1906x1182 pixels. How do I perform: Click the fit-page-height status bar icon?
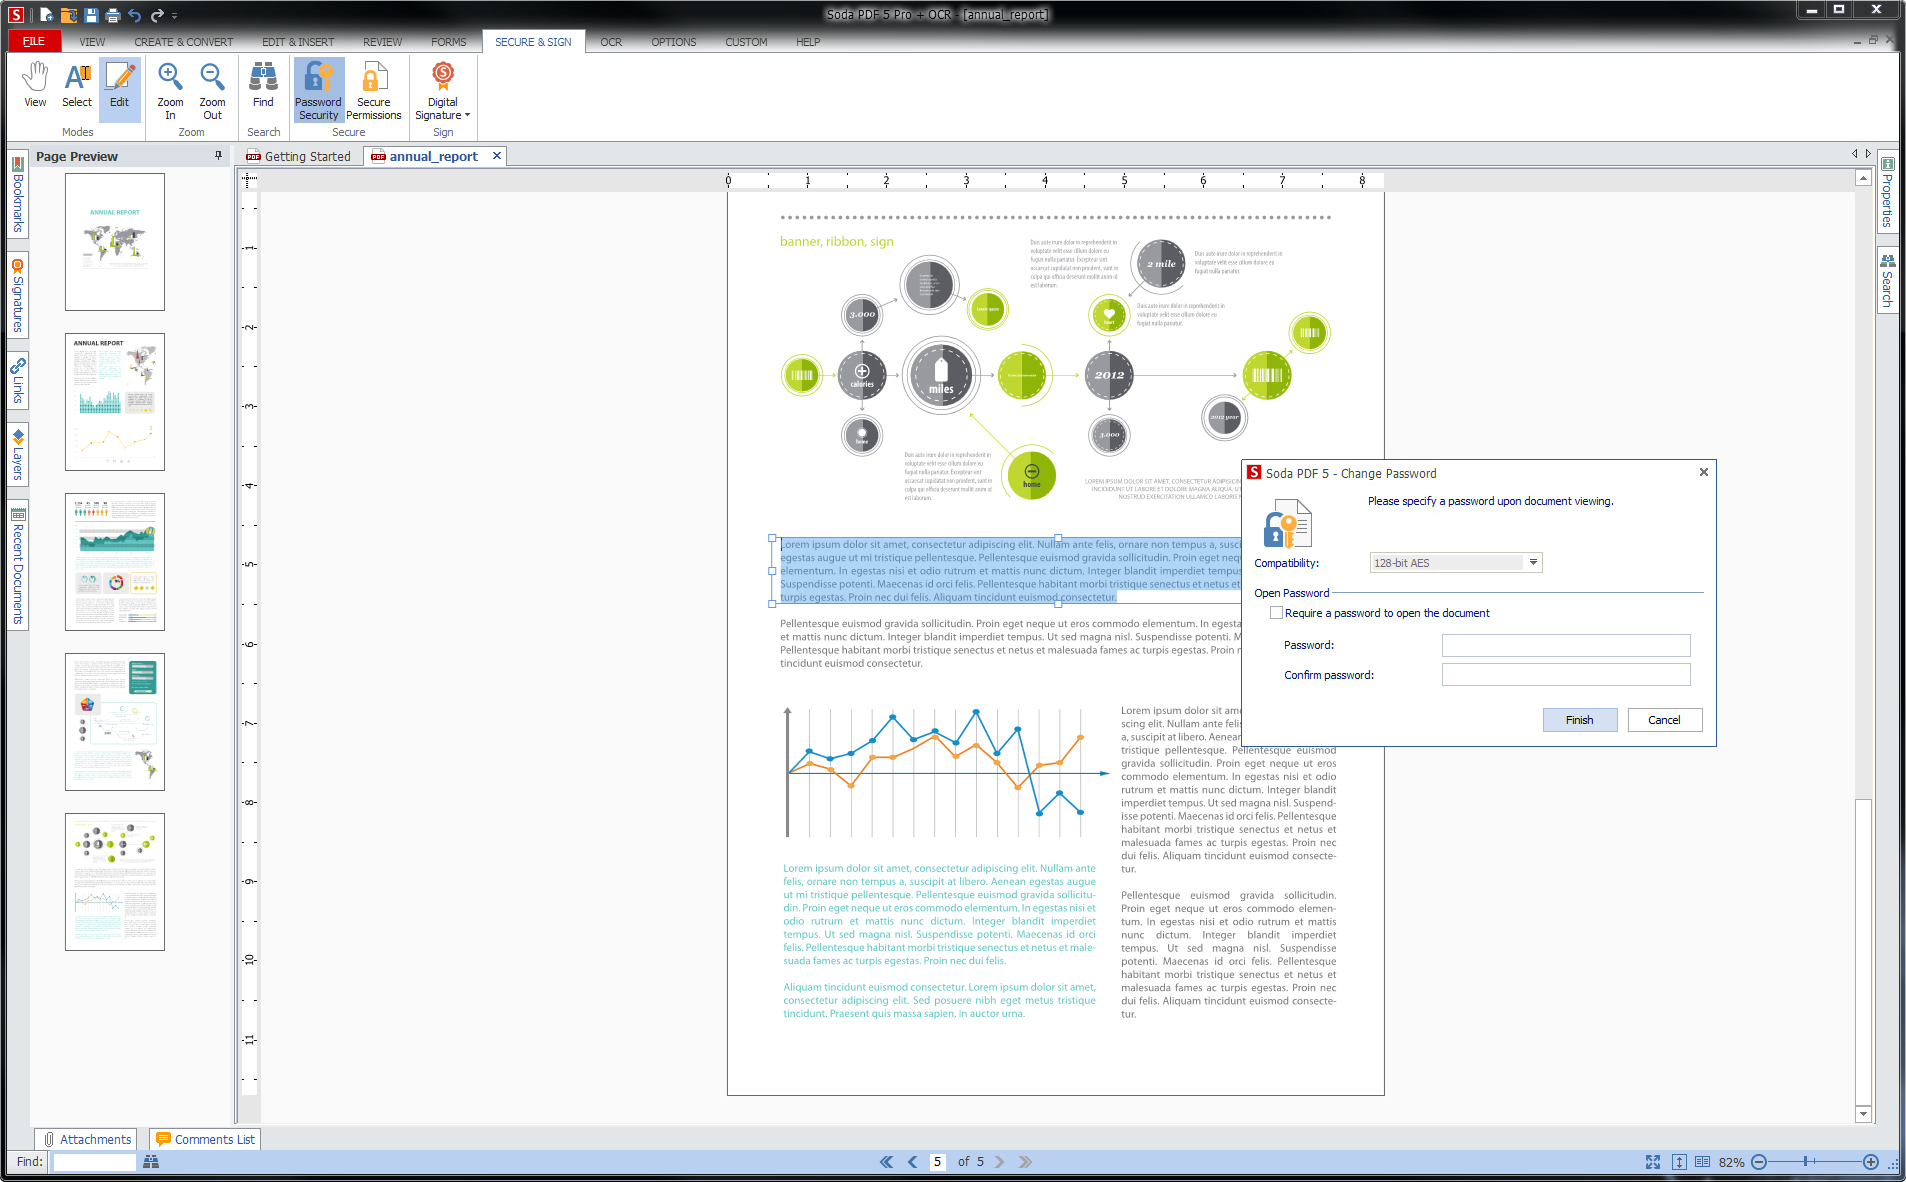pyautogui.click(x=1679, y=1162)
